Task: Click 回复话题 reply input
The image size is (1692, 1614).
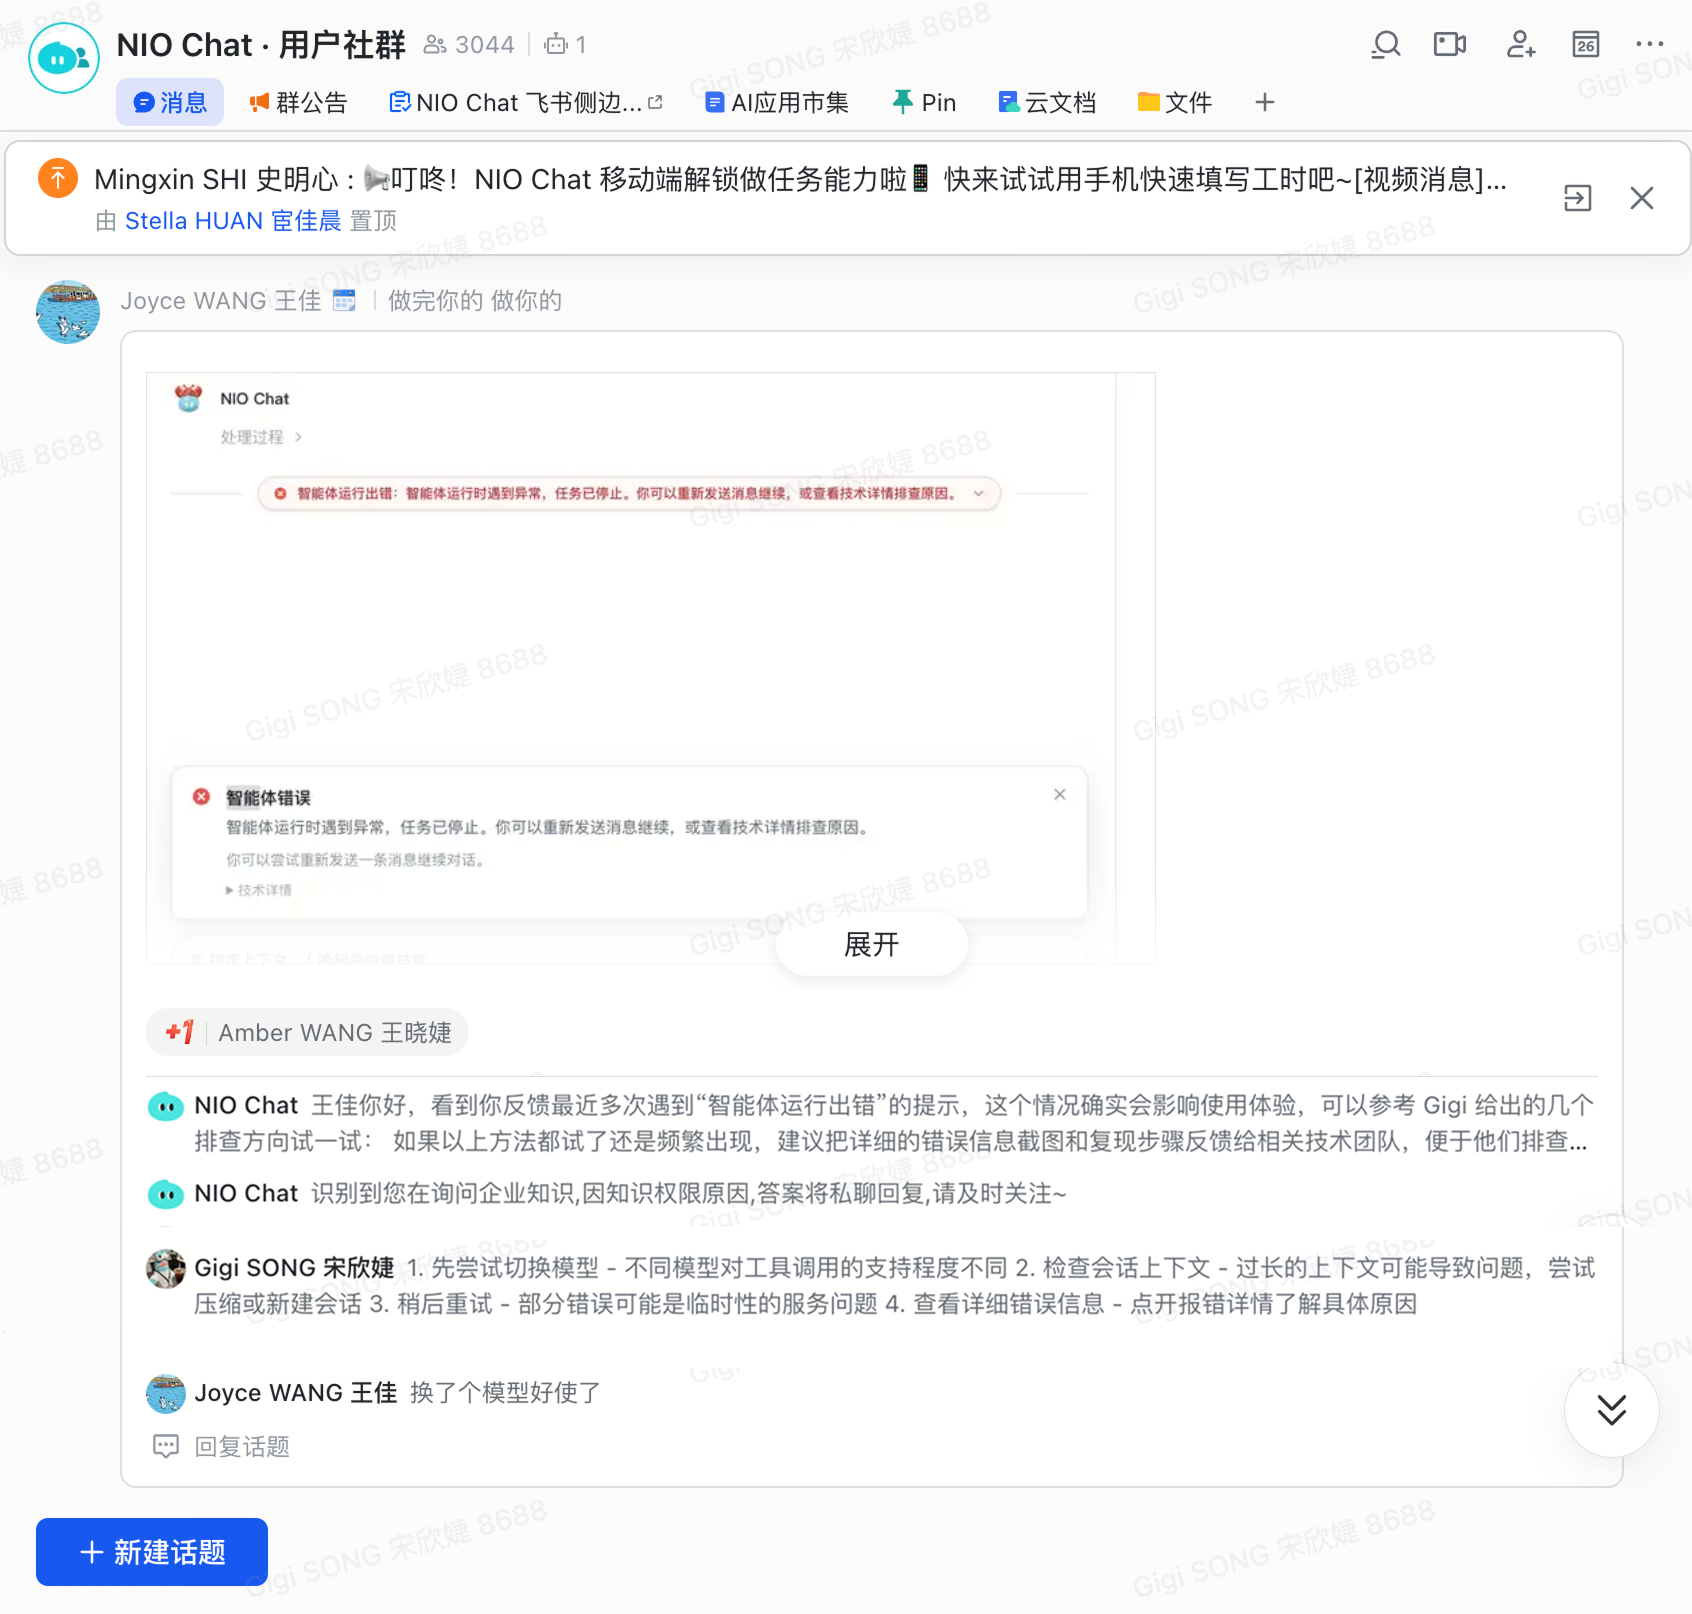Action: coord(242,1447)
